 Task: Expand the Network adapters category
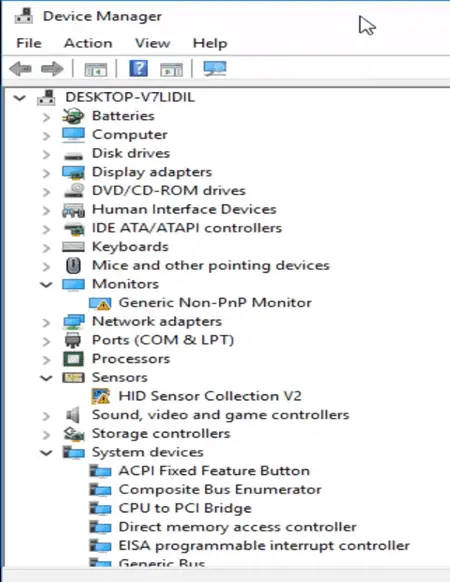[x=46, y=323]
